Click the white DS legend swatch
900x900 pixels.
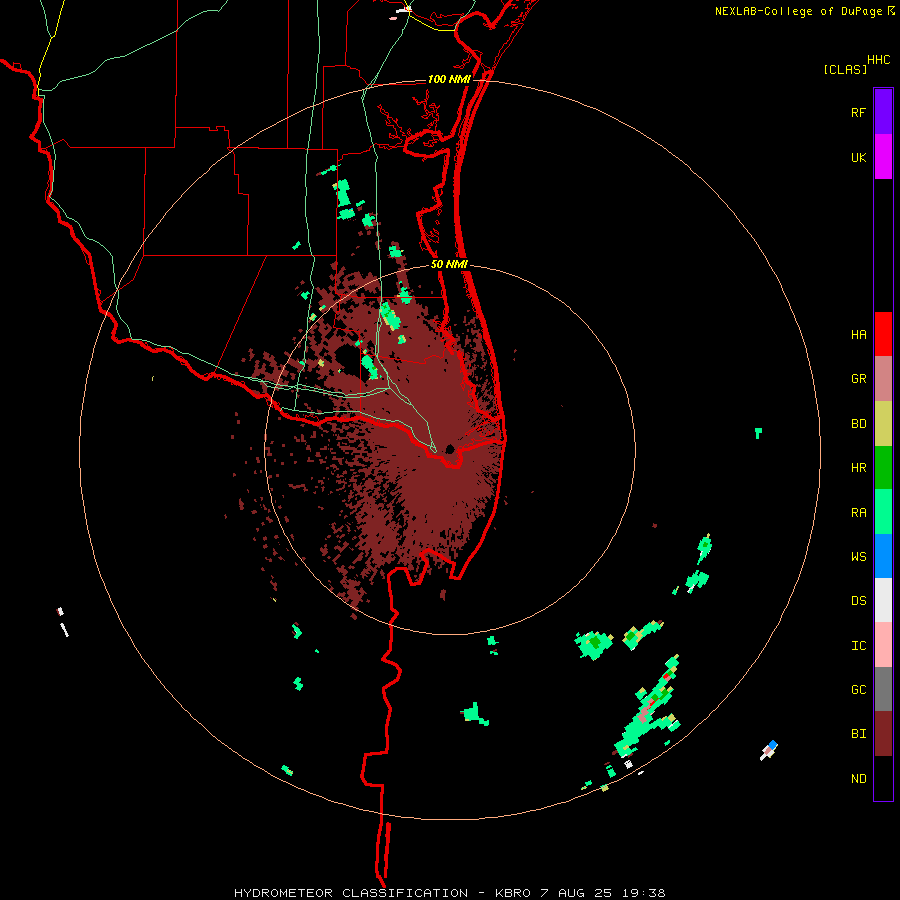click(x=883, y=600)
